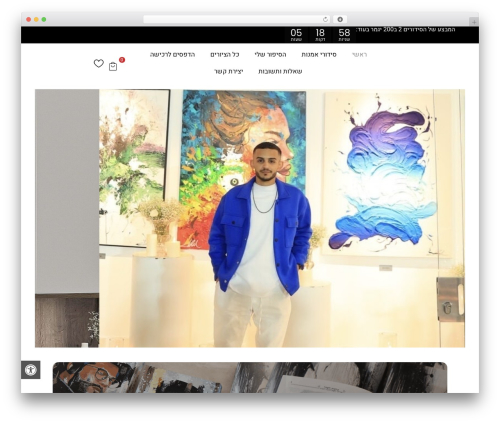
Task: Click the browser address bar
Action: click(x=237, y=19)
